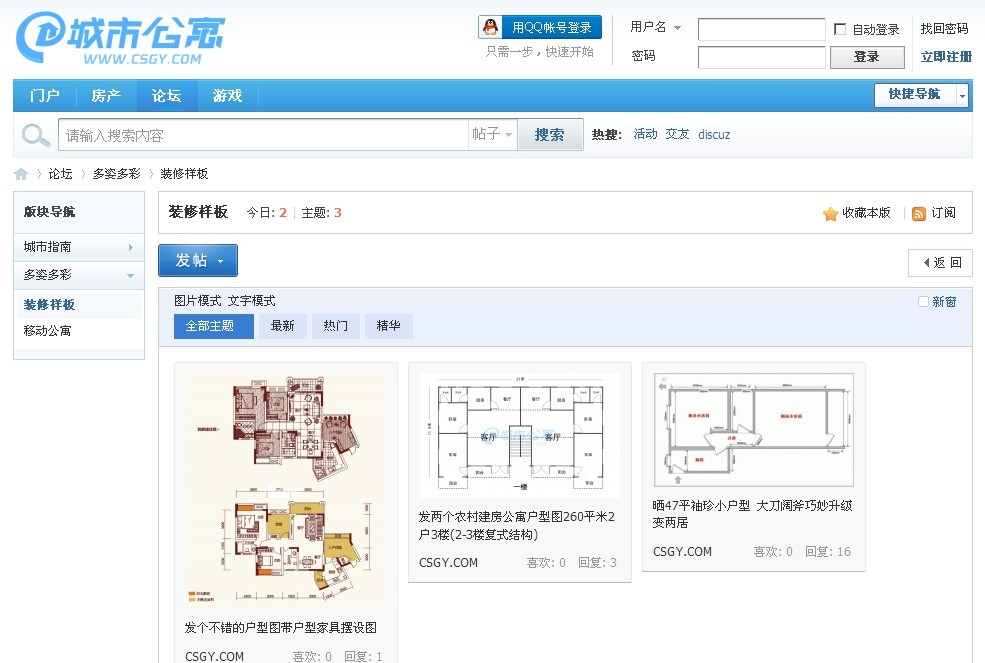Click 订阅 link
The image size is (985, 663).
pyautogui.click(x=944, y=213)
